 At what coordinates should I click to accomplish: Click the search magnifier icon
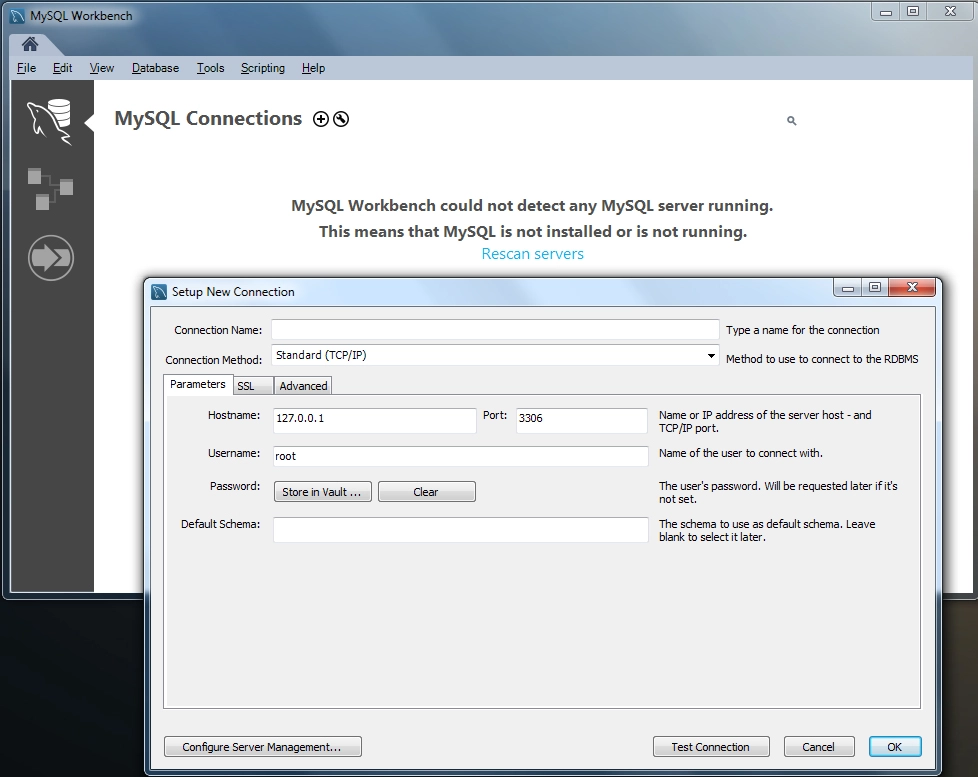click(791, 120)
